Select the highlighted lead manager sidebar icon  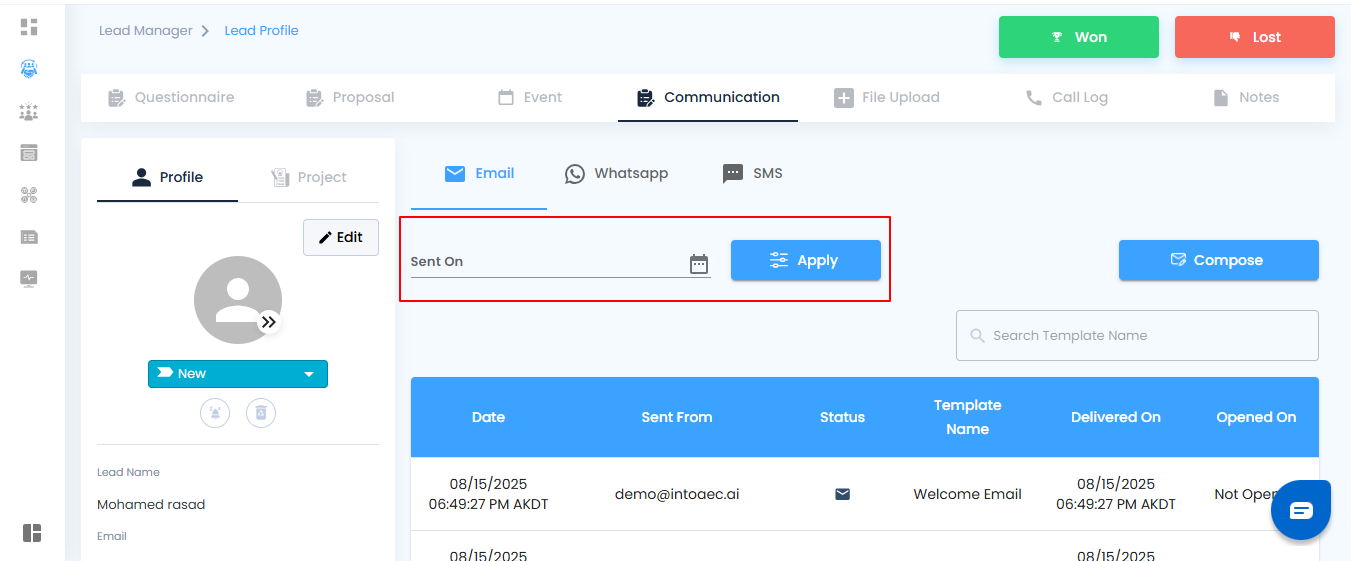coord(29,69)
